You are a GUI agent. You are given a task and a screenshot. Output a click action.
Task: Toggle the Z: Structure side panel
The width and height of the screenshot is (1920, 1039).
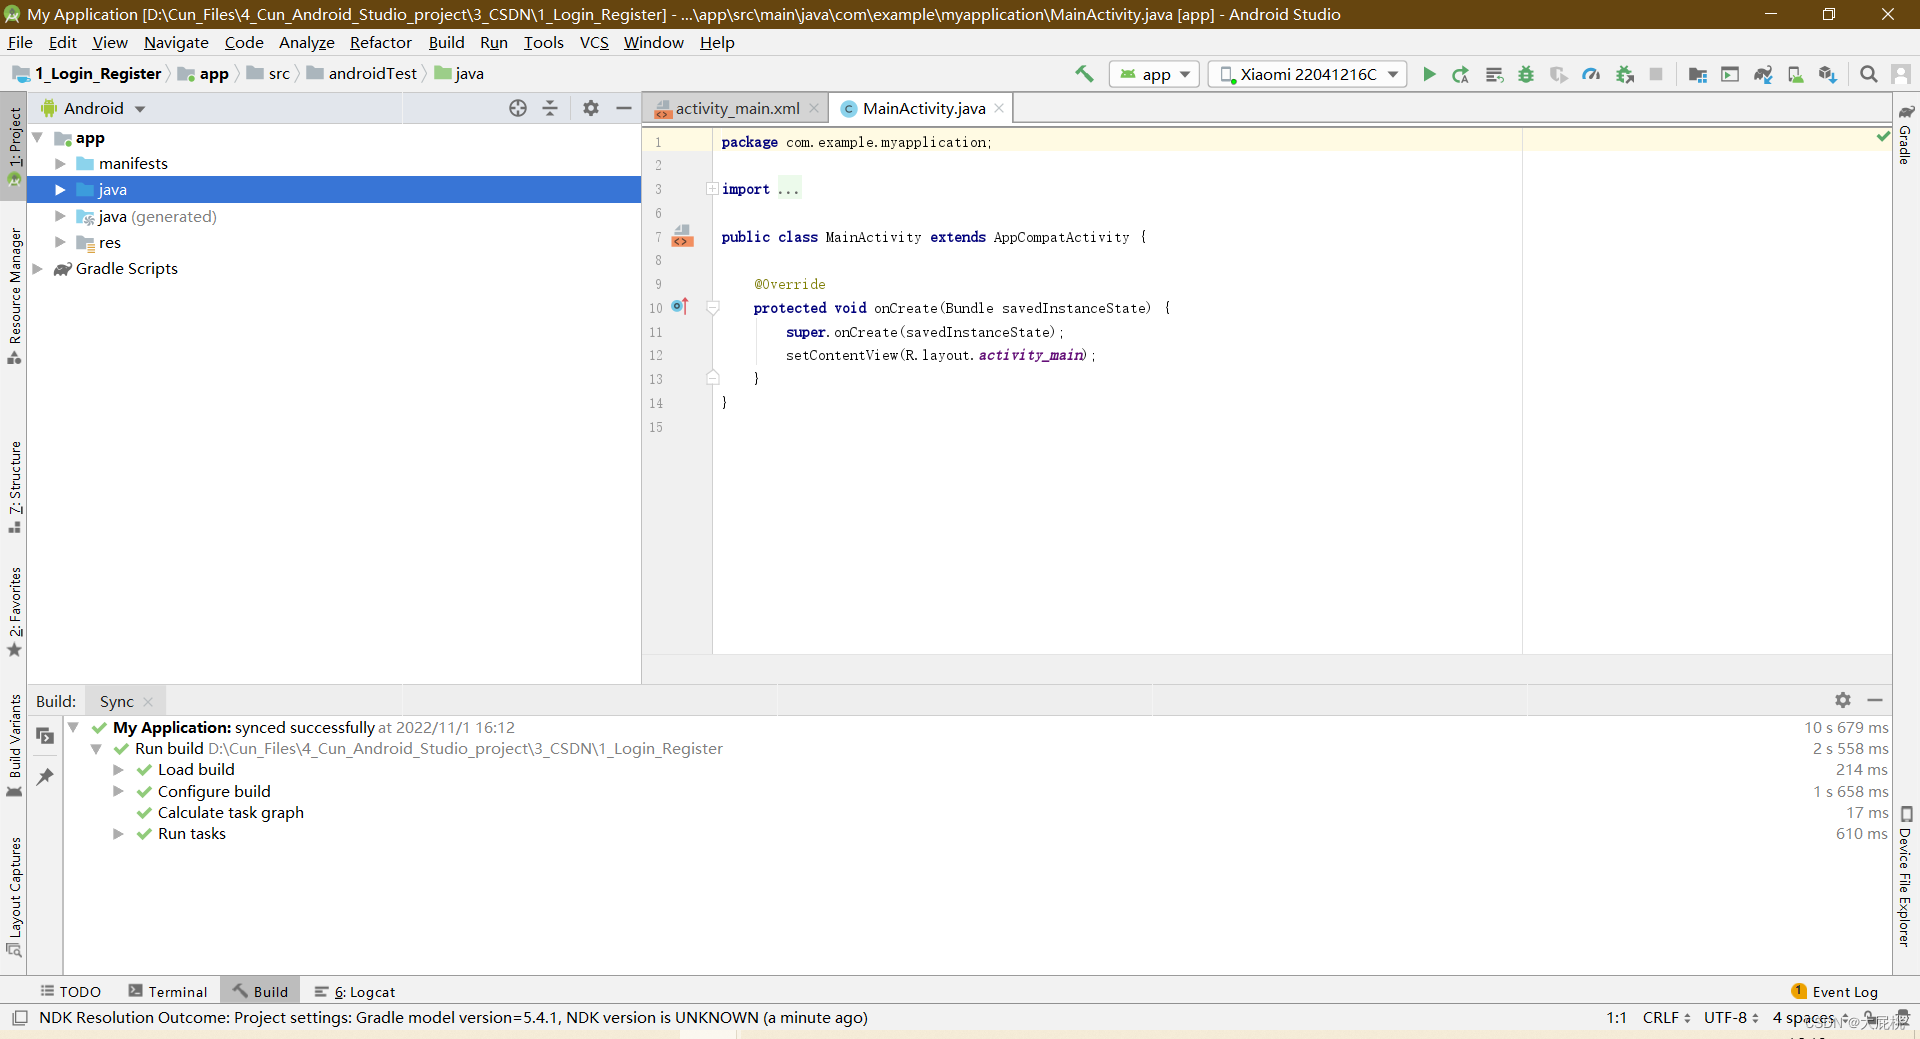(x=14, y=487)
